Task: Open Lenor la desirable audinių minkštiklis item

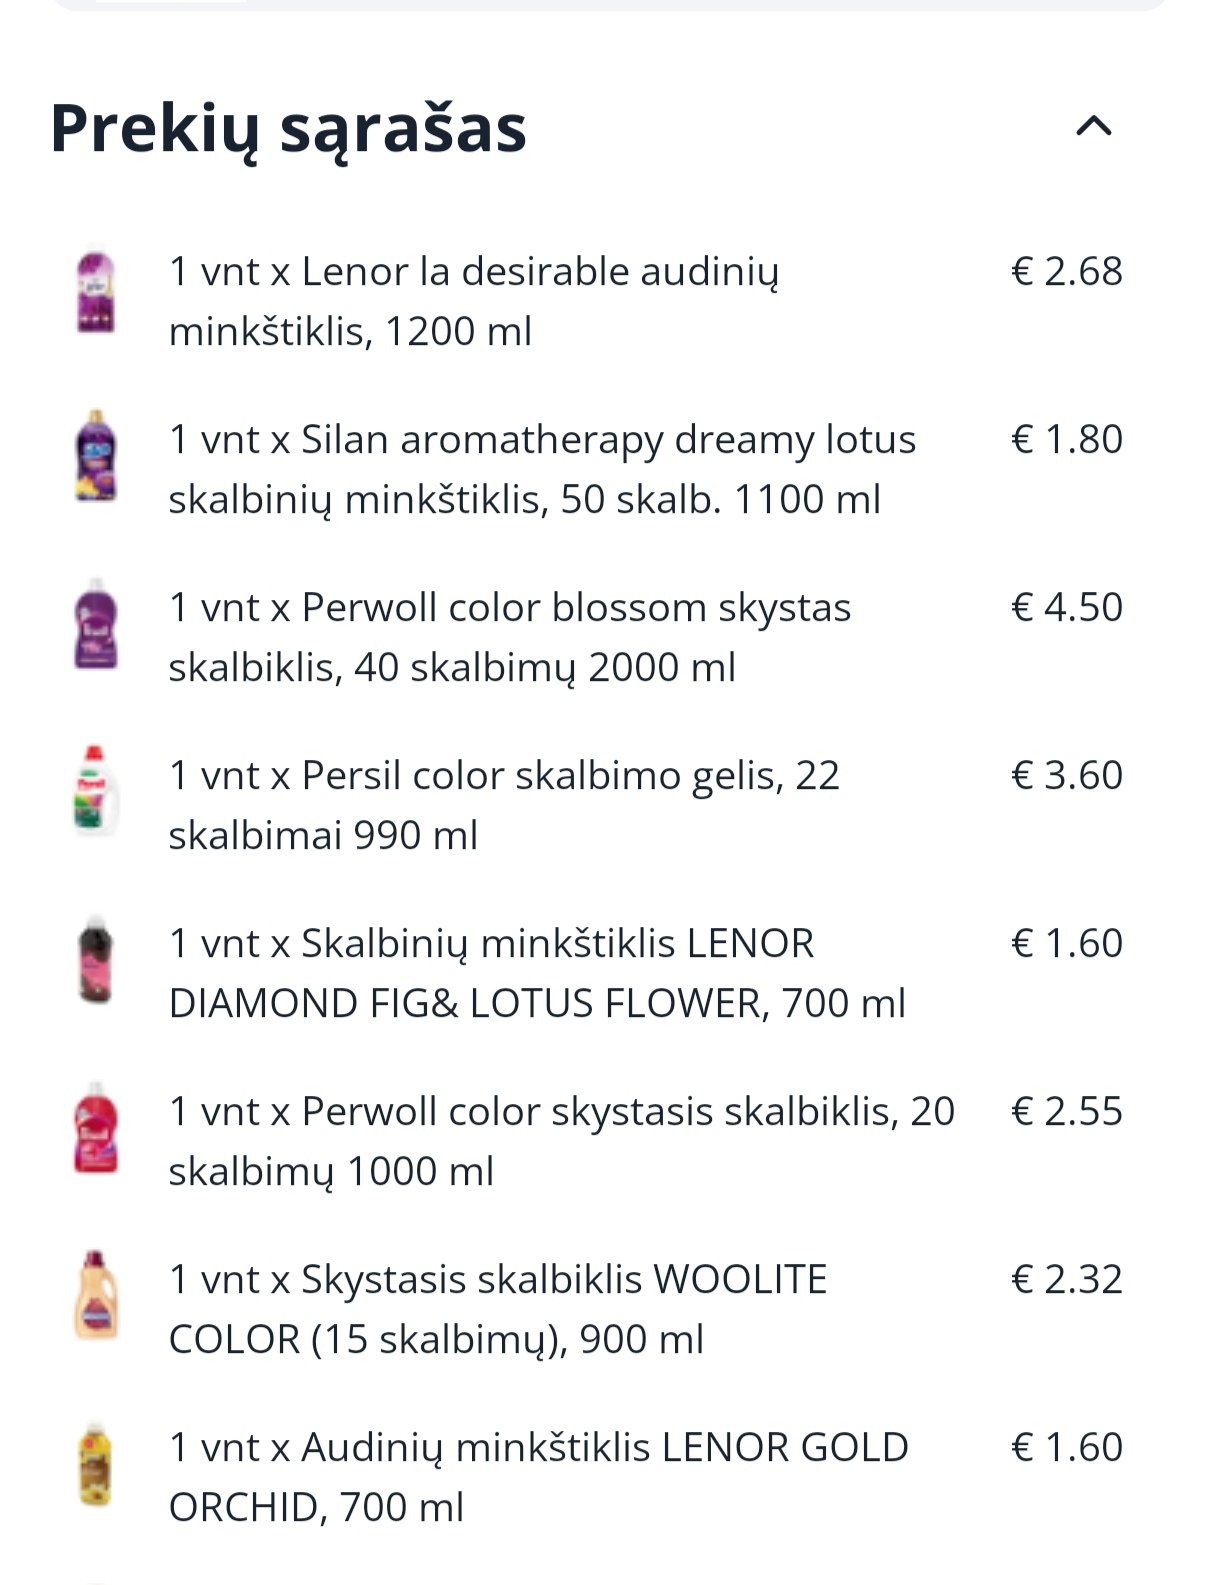Action: coord(474,301)
